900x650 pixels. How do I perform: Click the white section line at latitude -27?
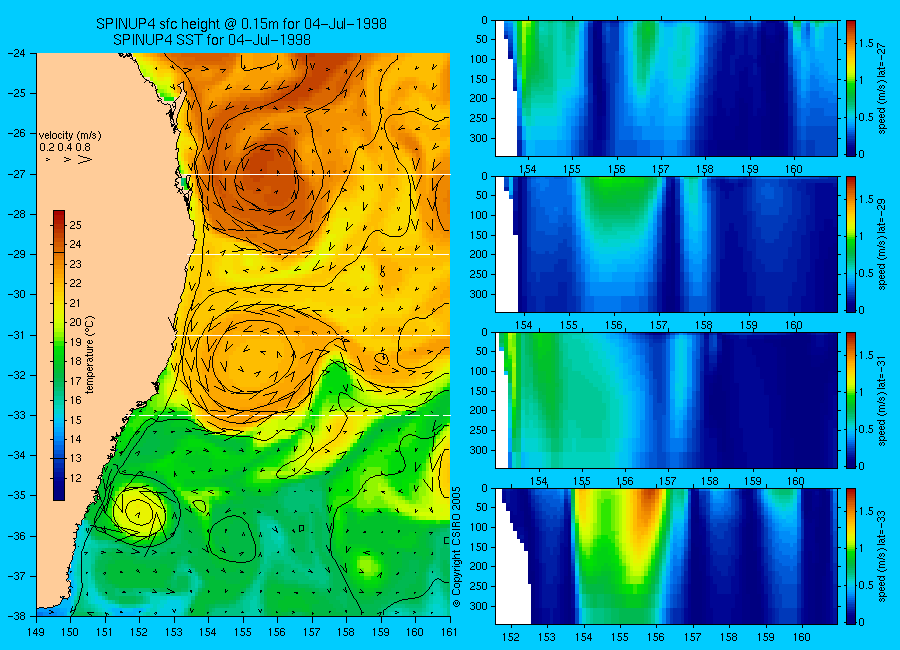point(320,175)
